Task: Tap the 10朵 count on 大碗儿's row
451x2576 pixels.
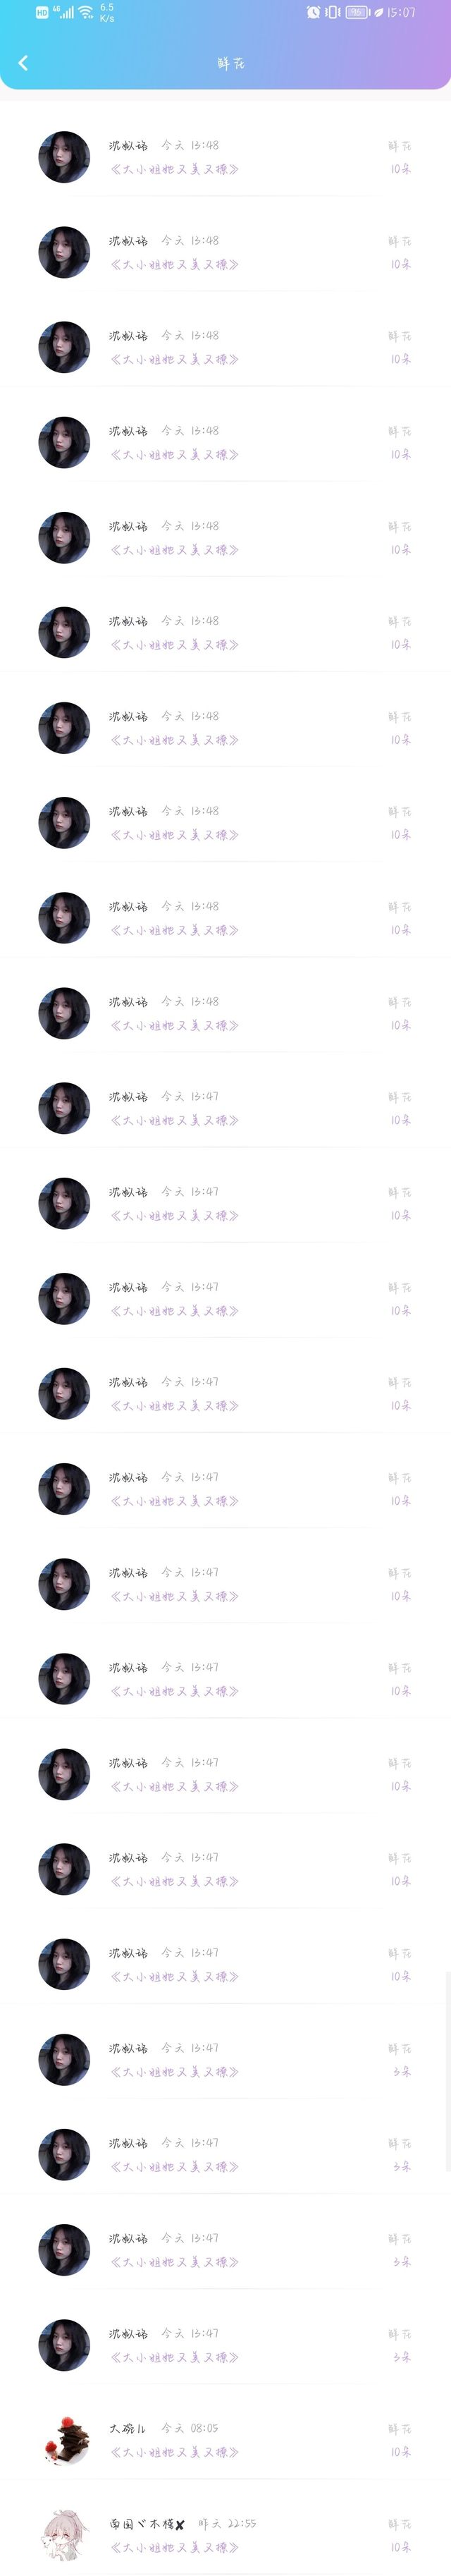Action: 400,2452
